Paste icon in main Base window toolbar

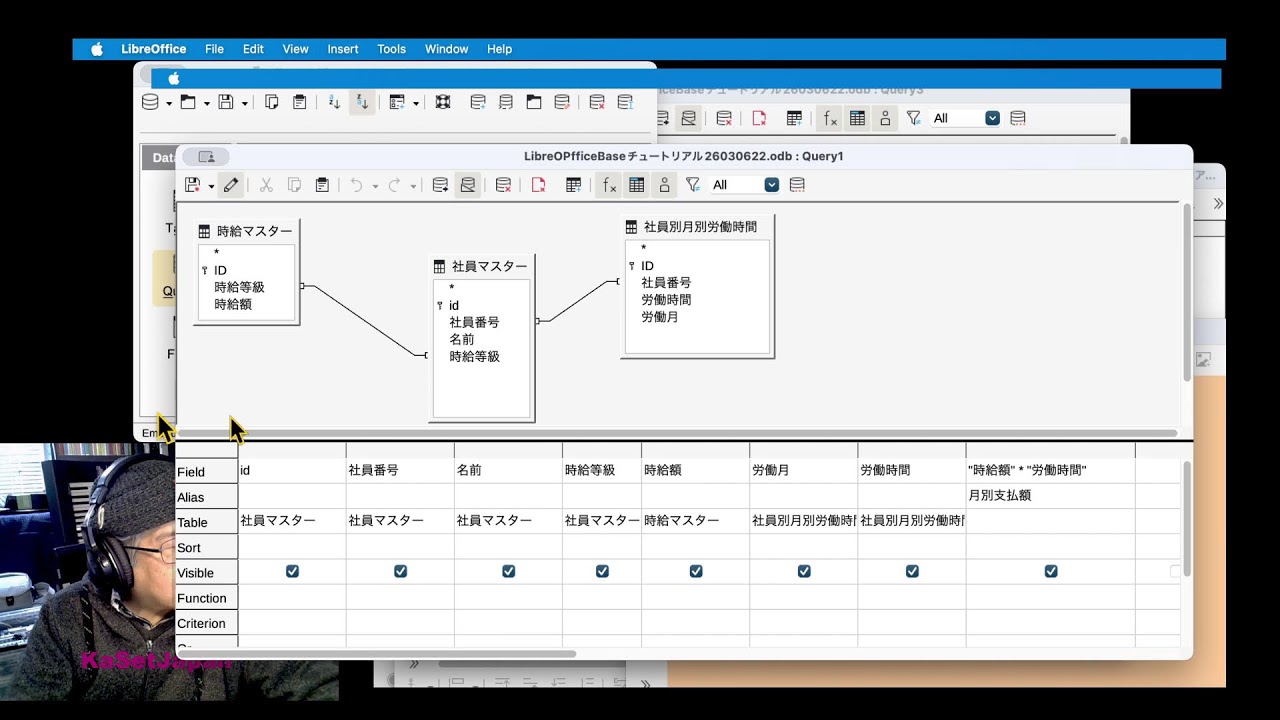299,102
